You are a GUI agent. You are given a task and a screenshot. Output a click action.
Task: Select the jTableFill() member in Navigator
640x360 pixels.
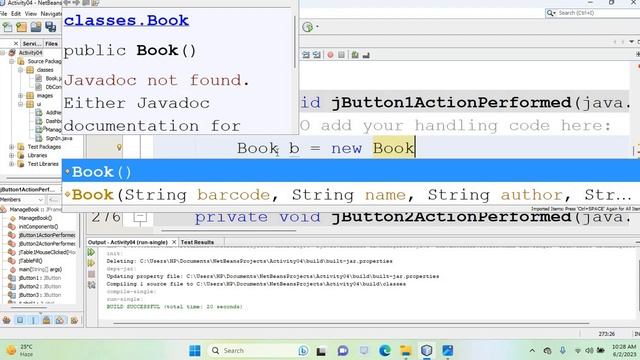(x=31, y=261)
